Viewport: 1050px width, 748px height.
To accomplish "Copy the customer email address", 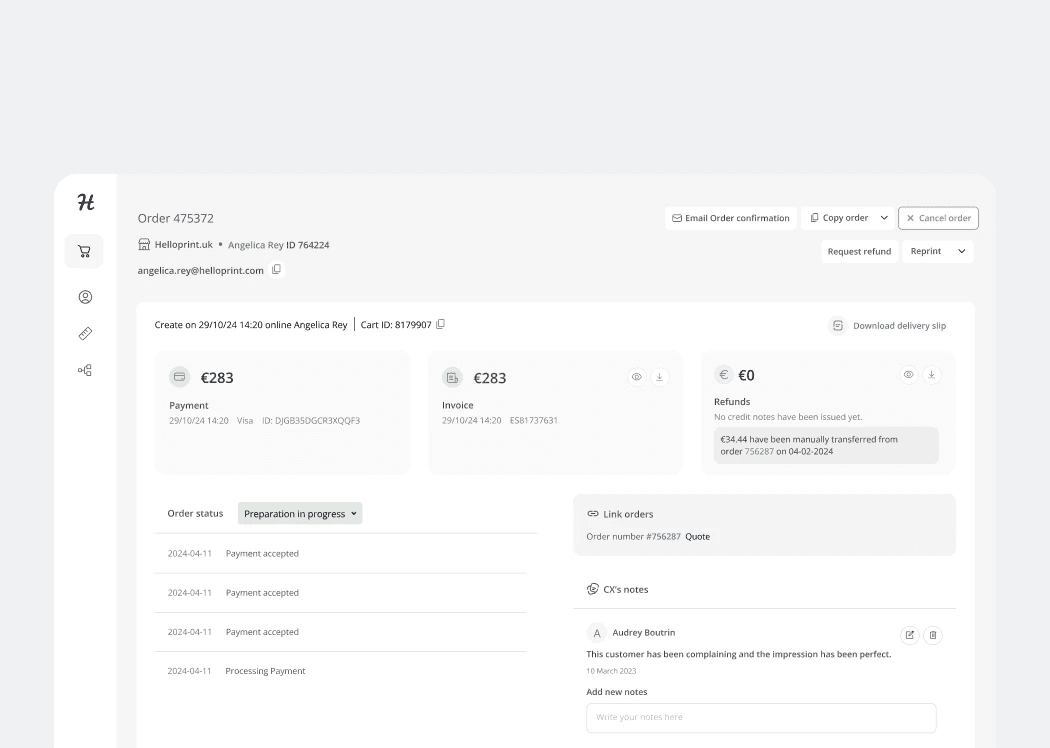I will pyautogui.click(x=276, y=269).
